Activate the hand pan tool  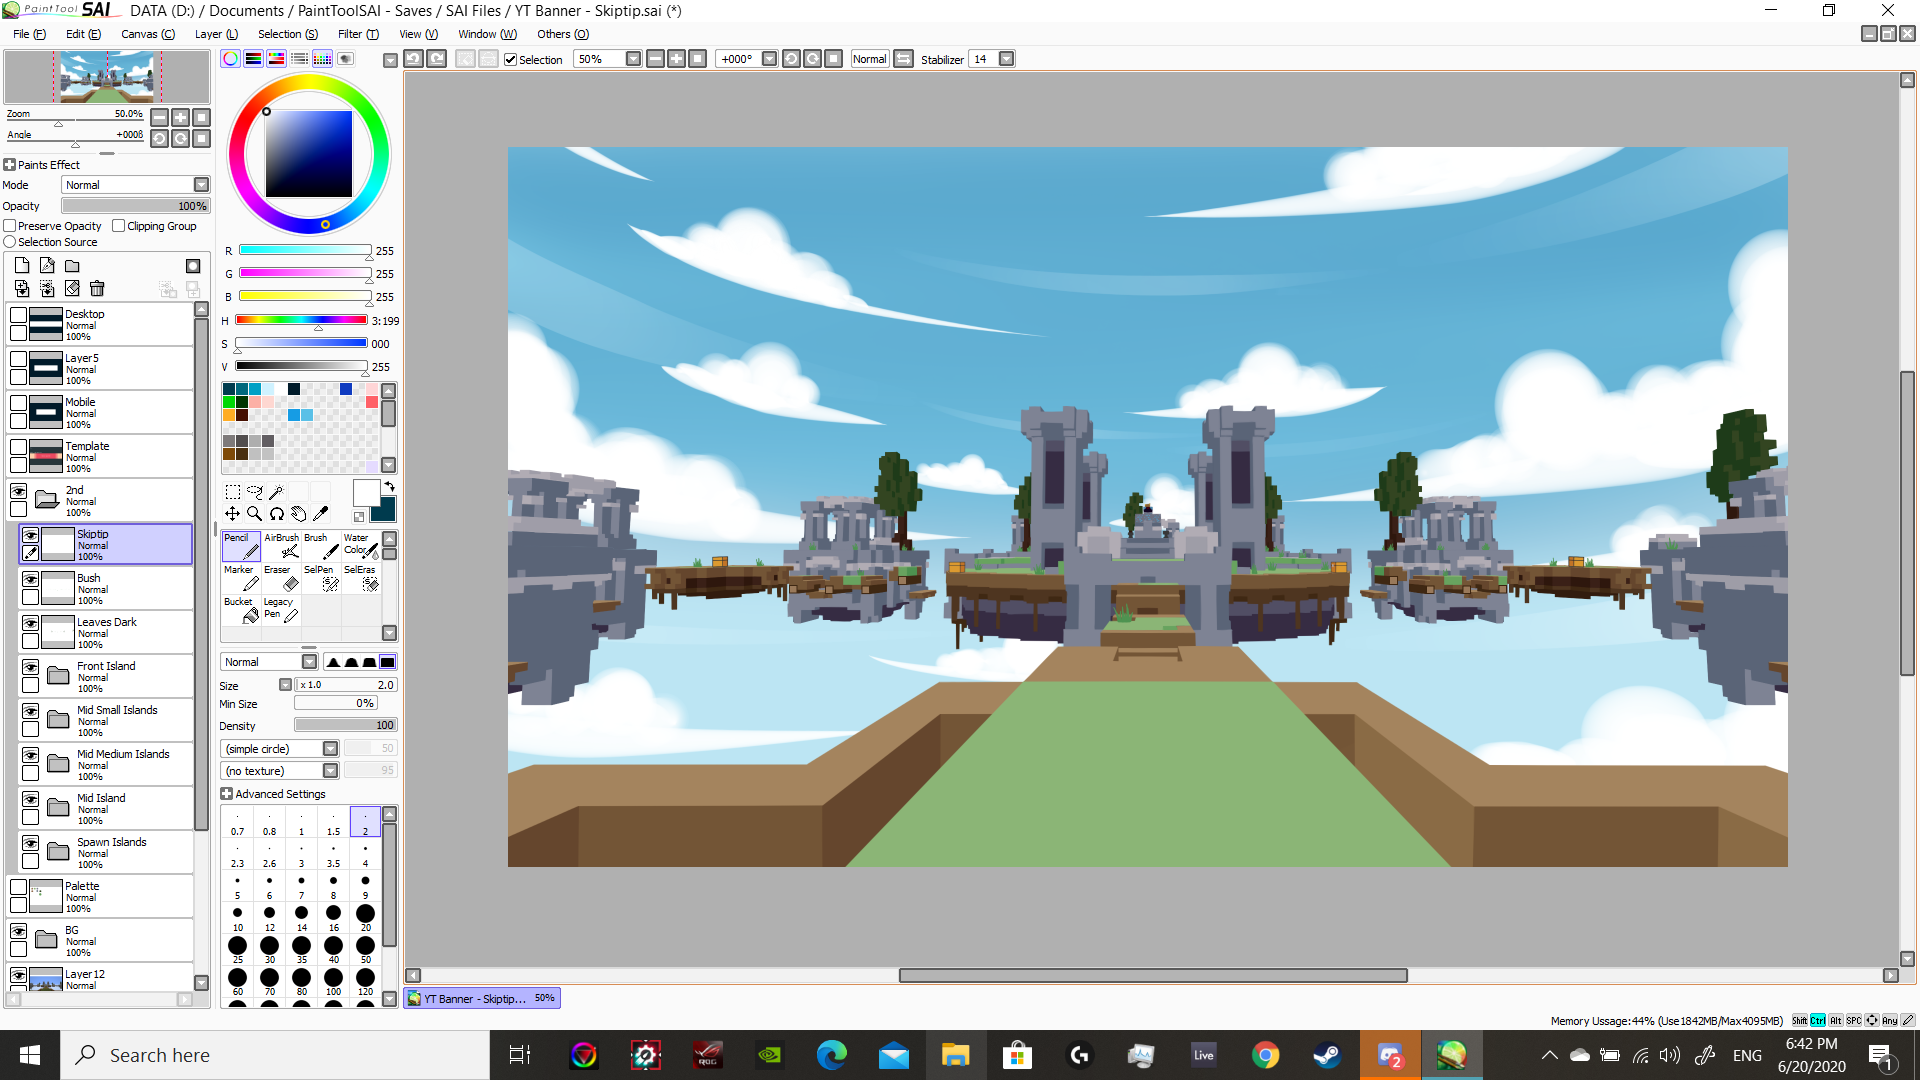tap(298, 514)
